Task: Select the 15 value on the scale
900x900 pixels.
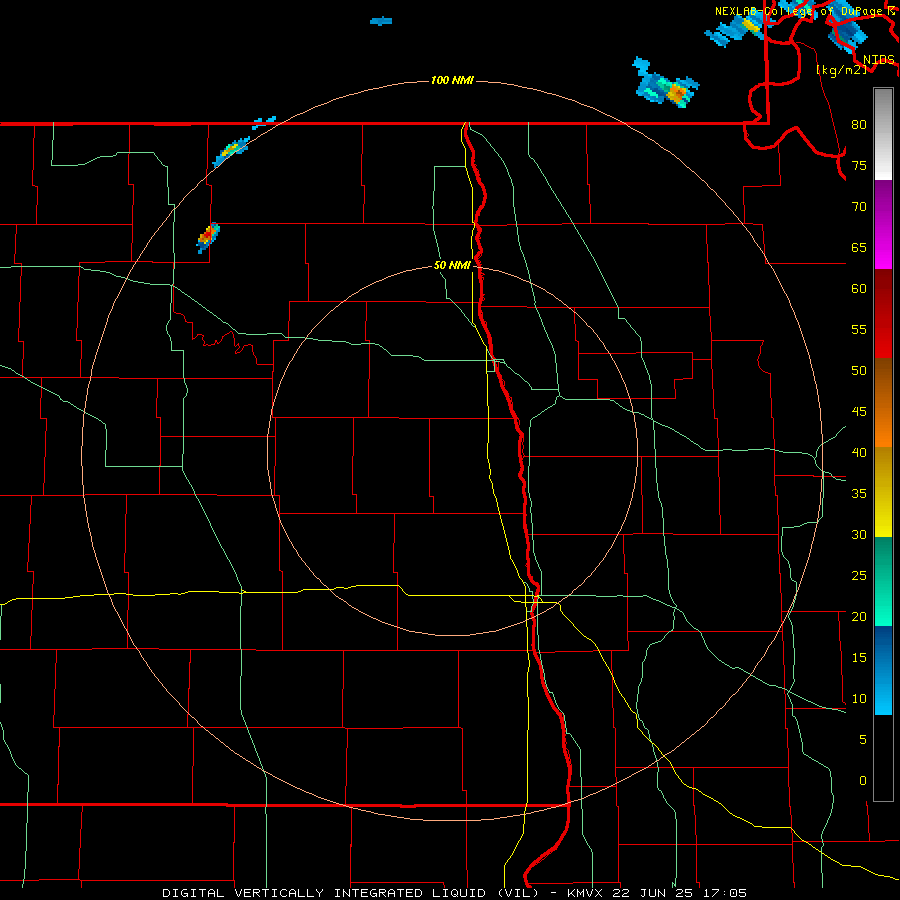Action: click(x=859, y=658)
